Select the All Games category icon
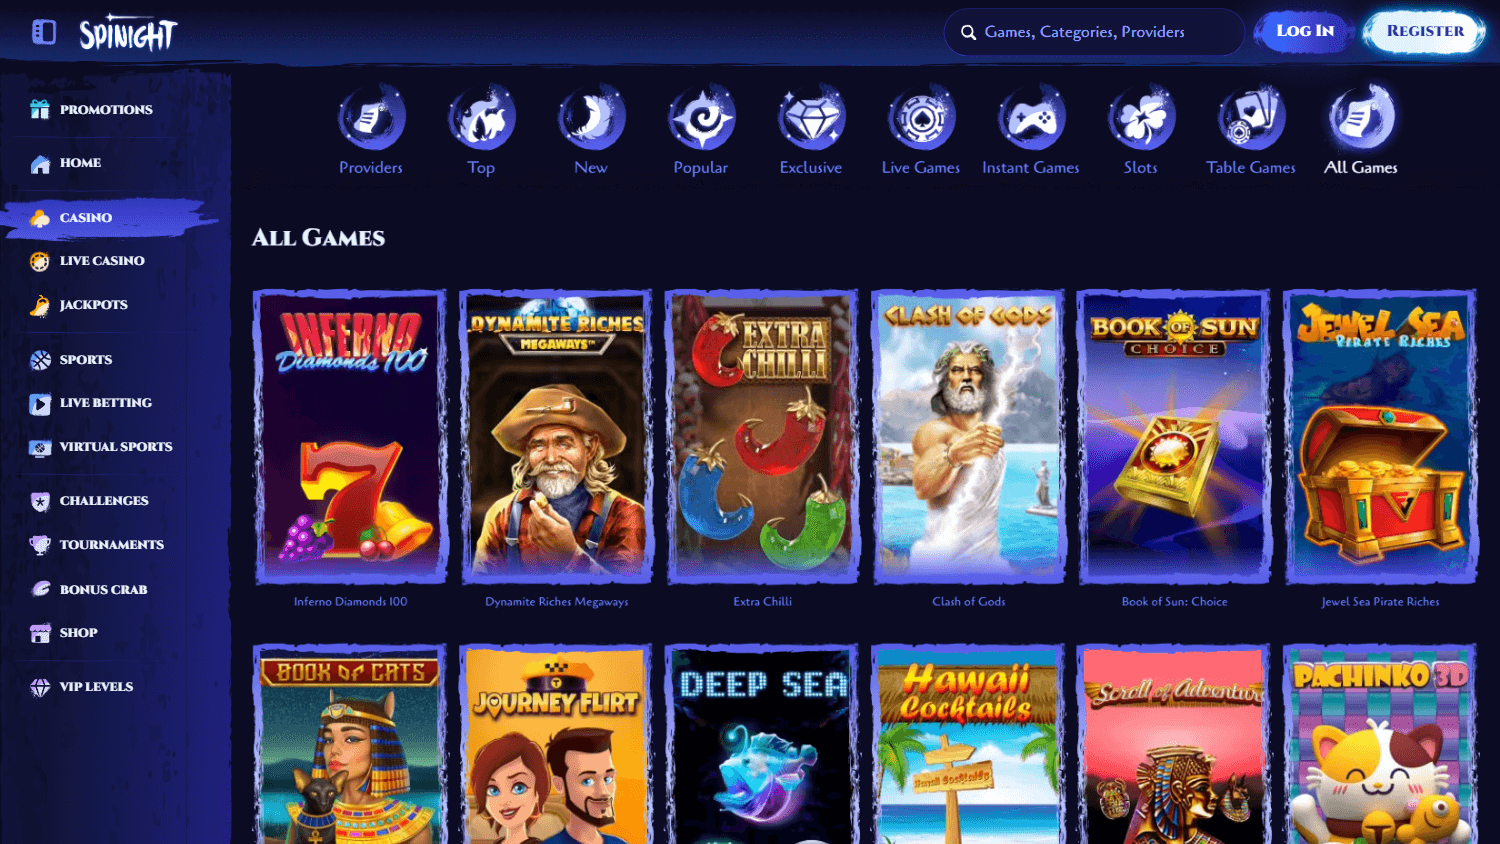This screenshot has width=1500, height=844. (x=1361, y=118)
